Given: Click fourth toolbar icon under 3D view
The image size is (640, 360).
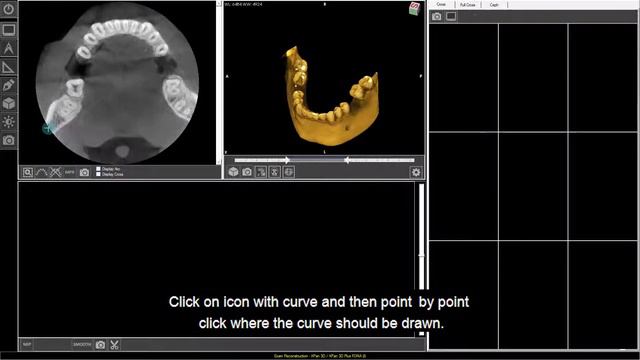Looking at the screenshot, I should (x=275, y=172).
